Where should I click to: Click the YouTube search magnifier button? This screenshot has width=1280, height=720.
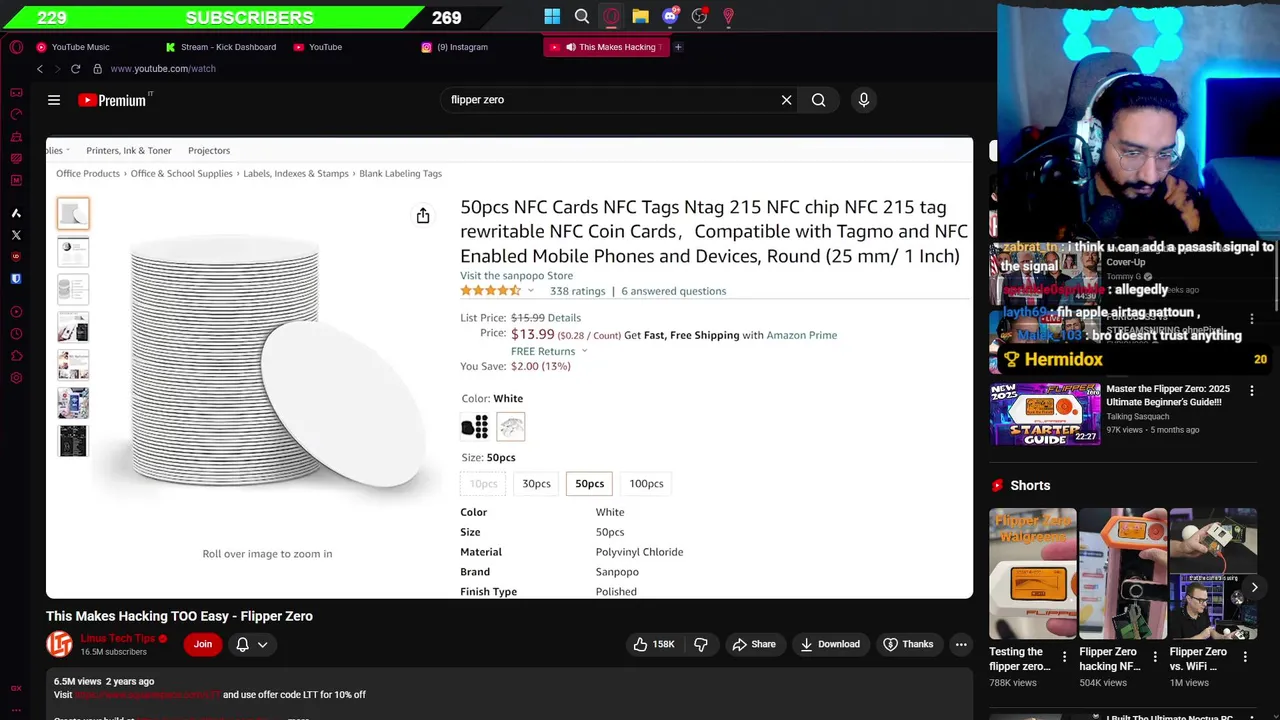click(x=818, y=100)
